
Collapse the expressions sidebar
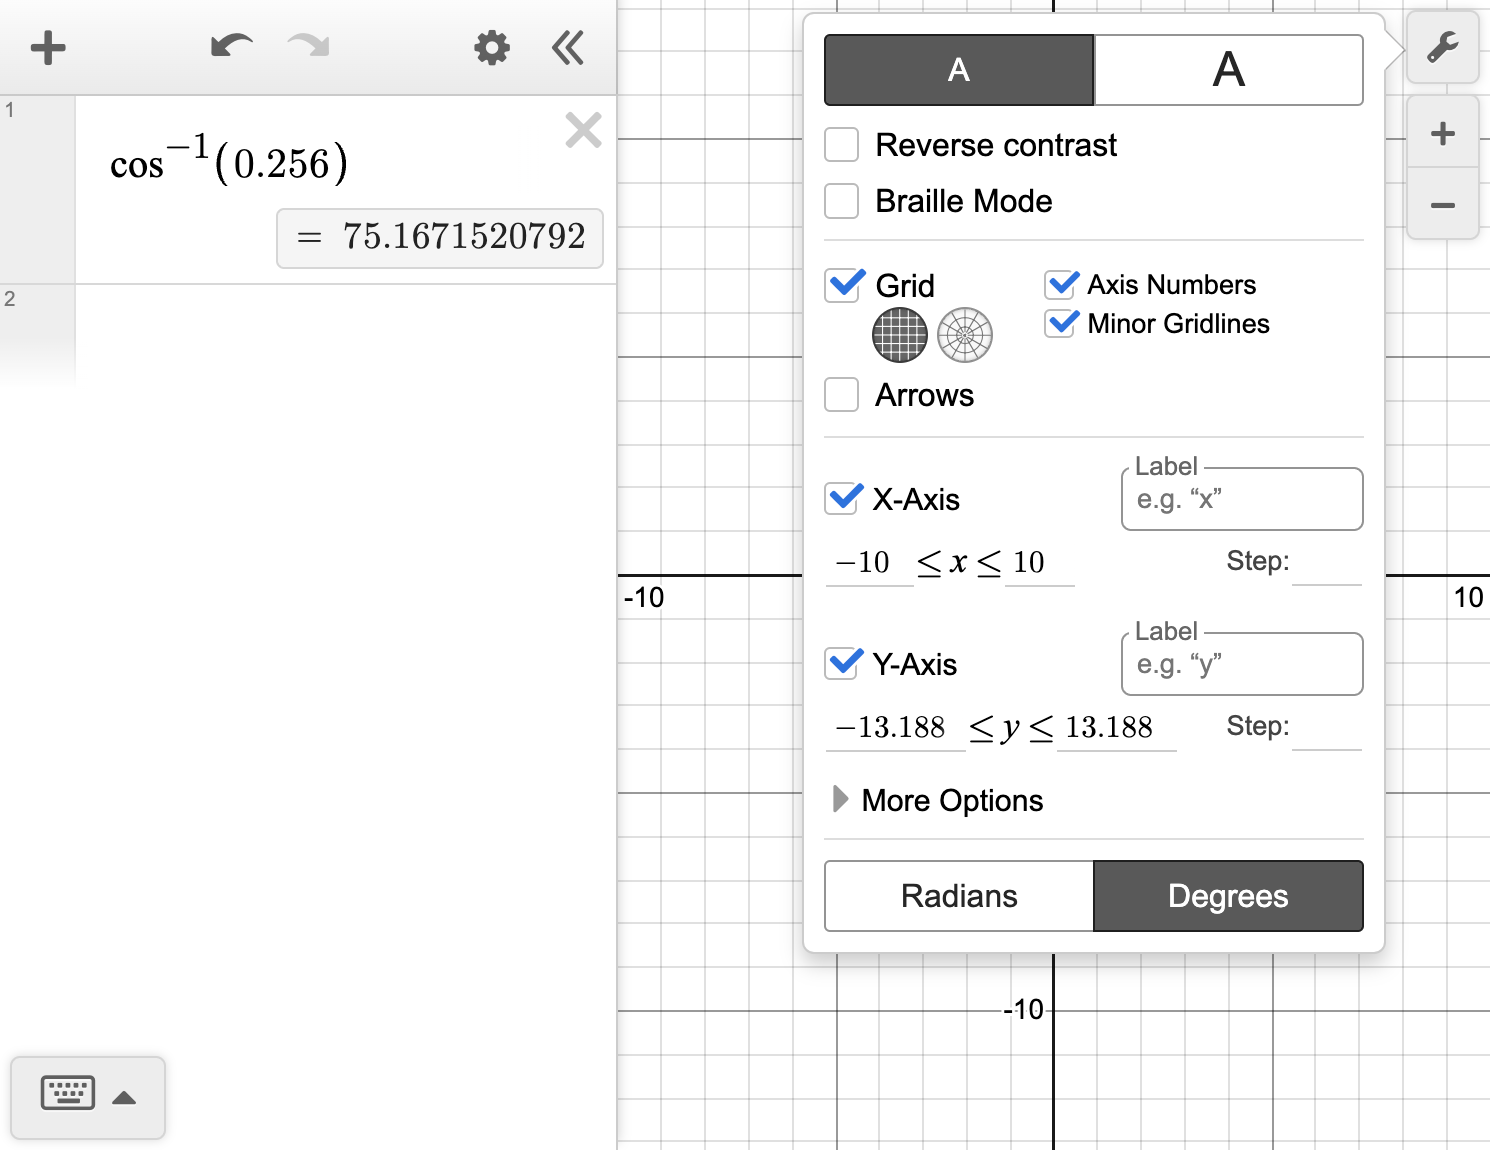[567, 47]
